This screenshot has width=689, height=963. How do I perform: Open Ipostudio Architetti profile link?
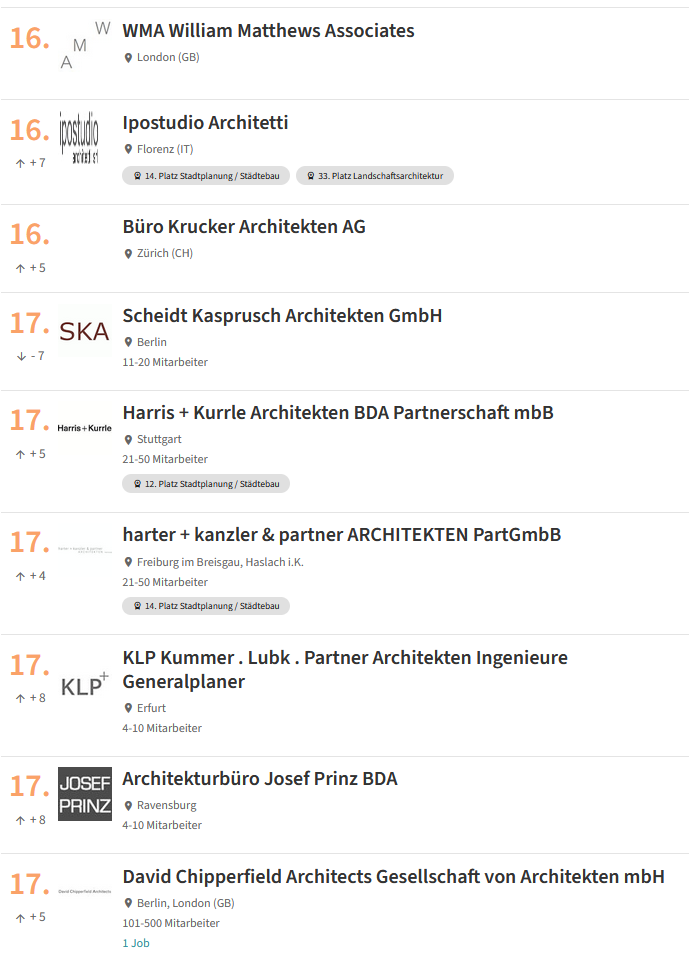(x=205, y=123)
